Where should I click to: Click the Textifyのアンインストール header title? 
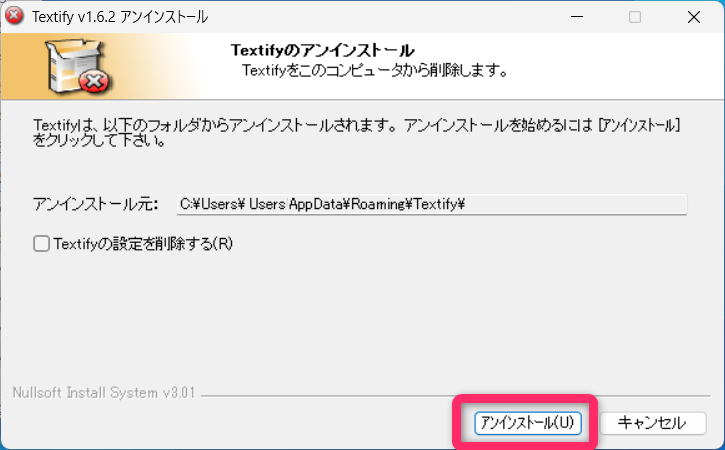[322, 50]
